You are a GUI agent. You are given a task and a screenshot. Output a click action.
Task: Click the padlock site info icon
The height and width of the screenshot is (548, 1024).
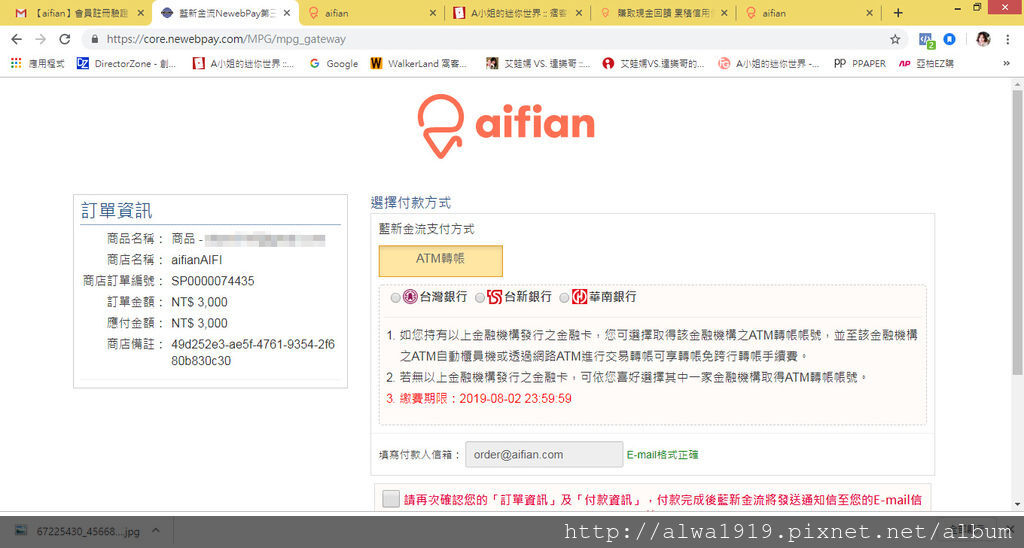(95, 39)
